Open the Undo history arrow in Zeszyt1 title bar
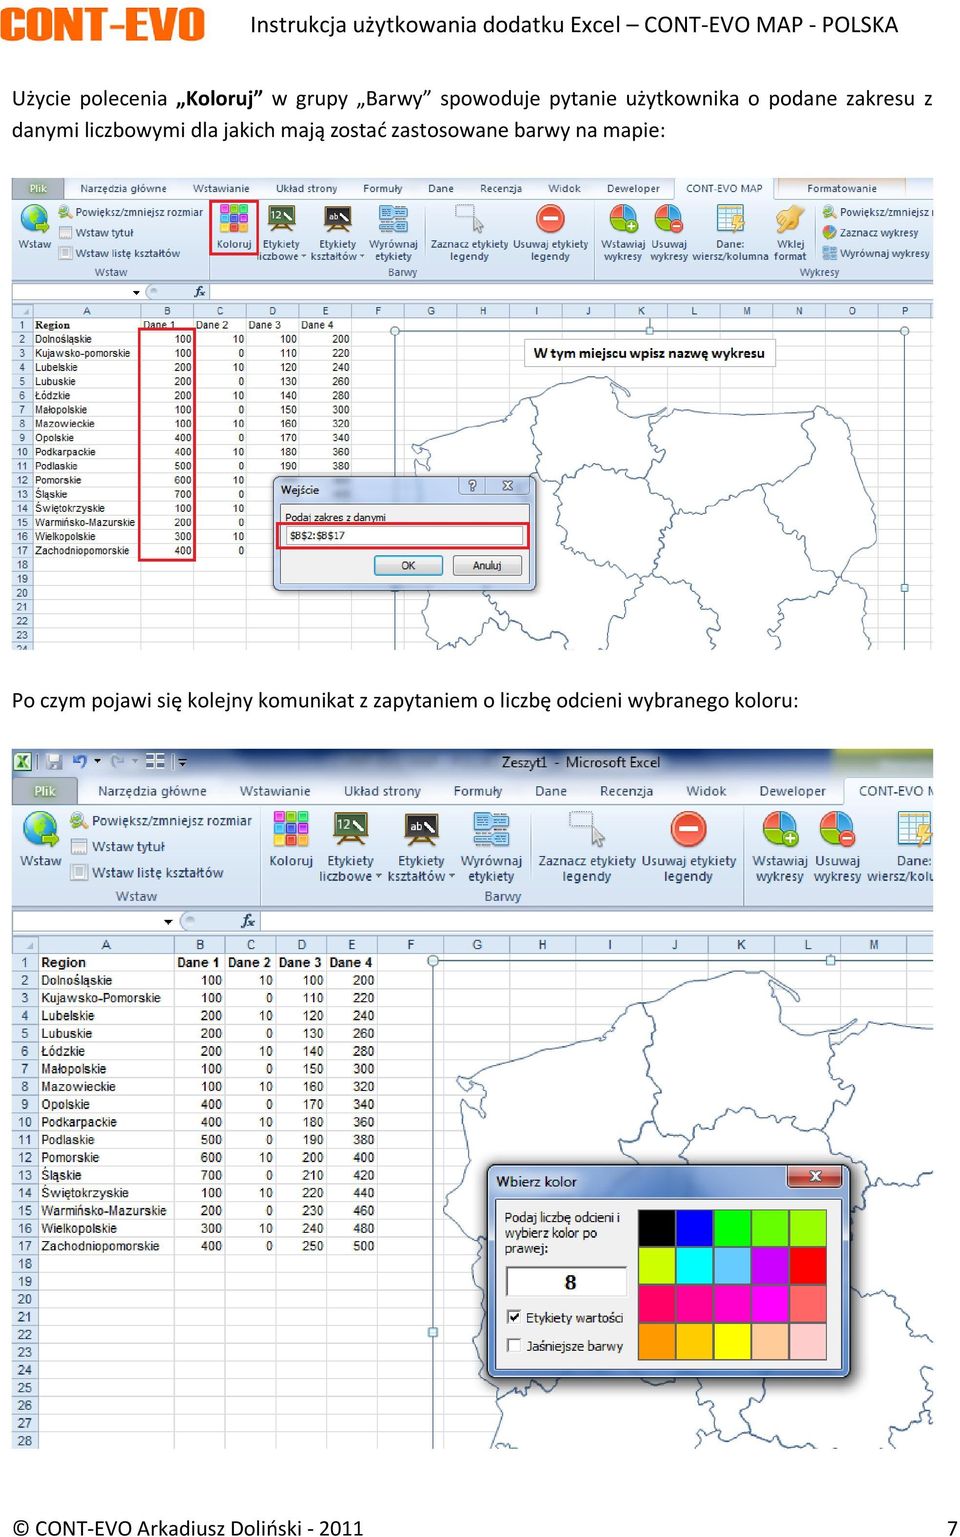 (97, 762)
